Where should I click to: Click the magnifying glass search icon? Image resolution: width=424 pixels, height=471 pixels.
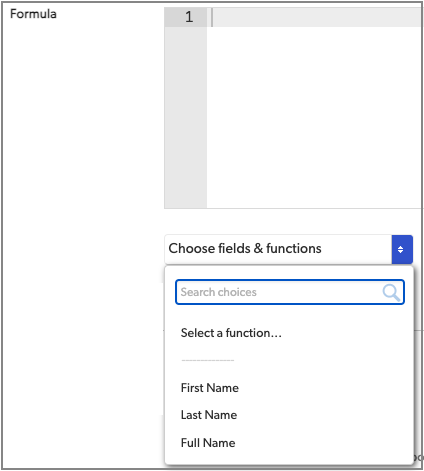(391, 292)
